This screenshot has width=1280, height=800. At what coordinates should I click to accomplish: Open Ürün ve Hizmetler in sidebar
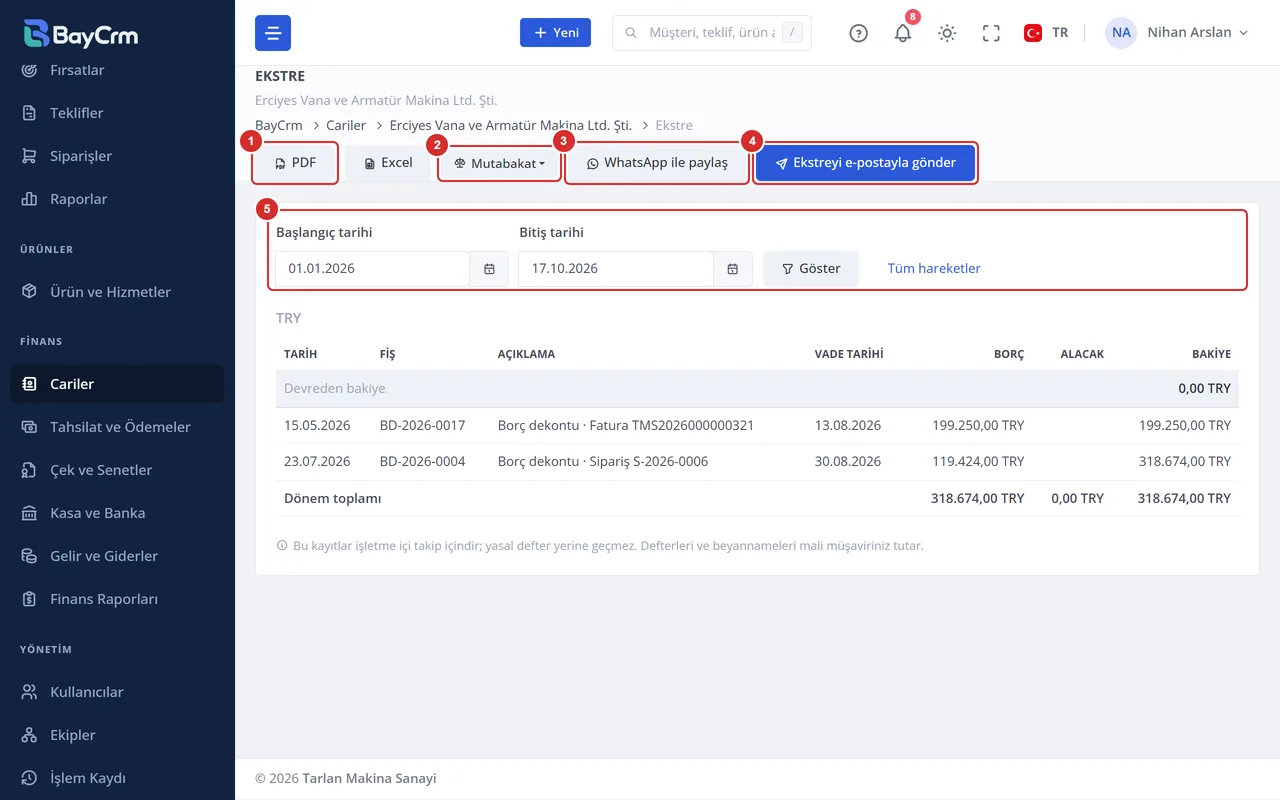(110, 292)
